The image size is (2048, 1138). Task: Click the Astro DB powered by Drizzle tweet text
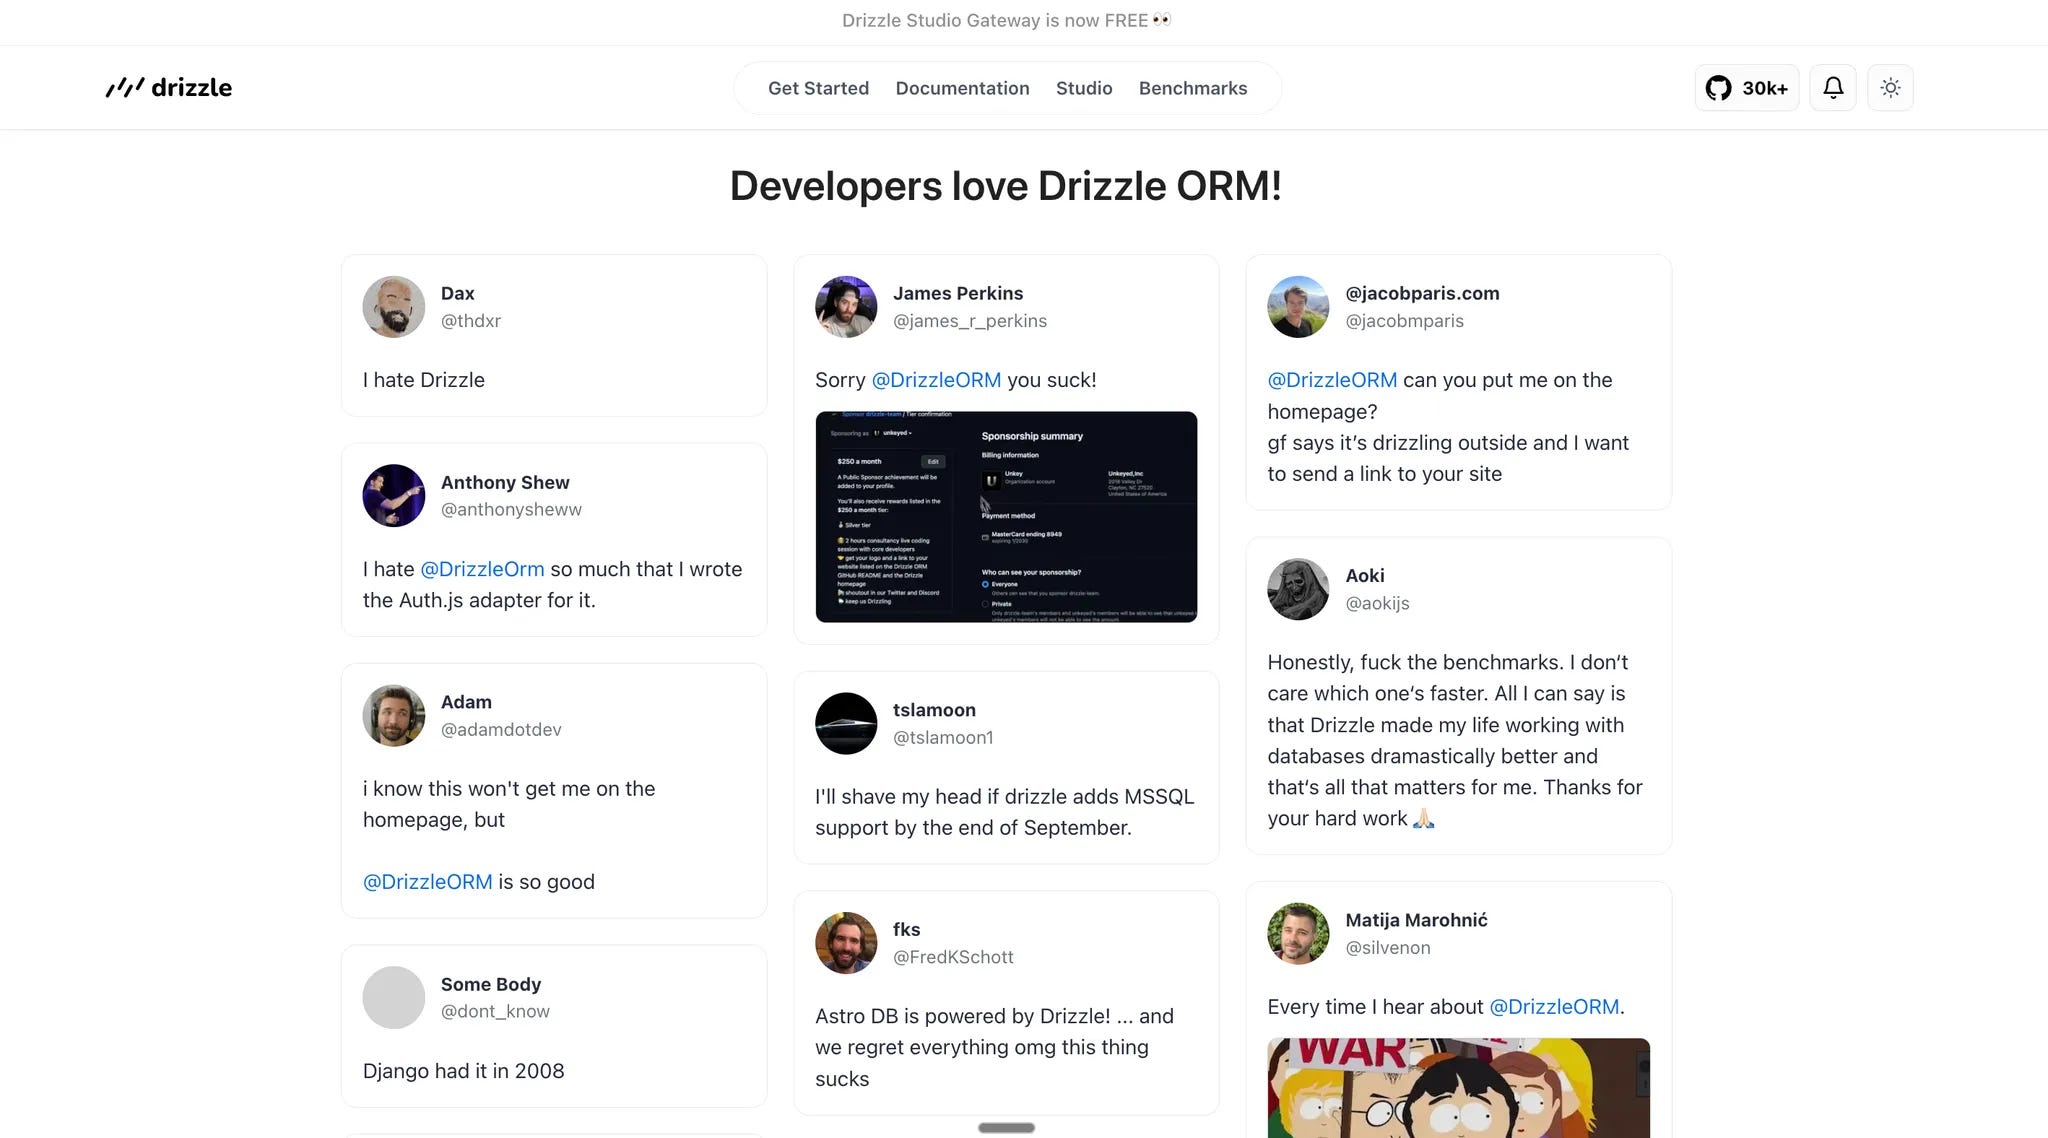(994, 1047)
